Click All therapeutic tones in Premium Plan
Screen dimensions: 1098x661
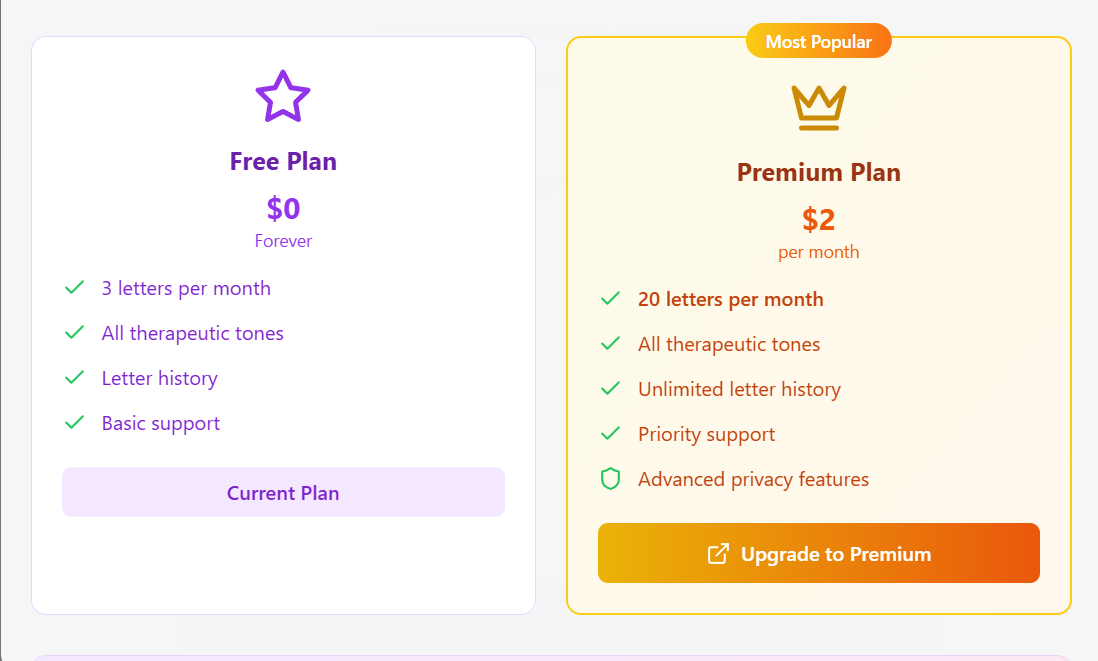(x=729, y=344)
